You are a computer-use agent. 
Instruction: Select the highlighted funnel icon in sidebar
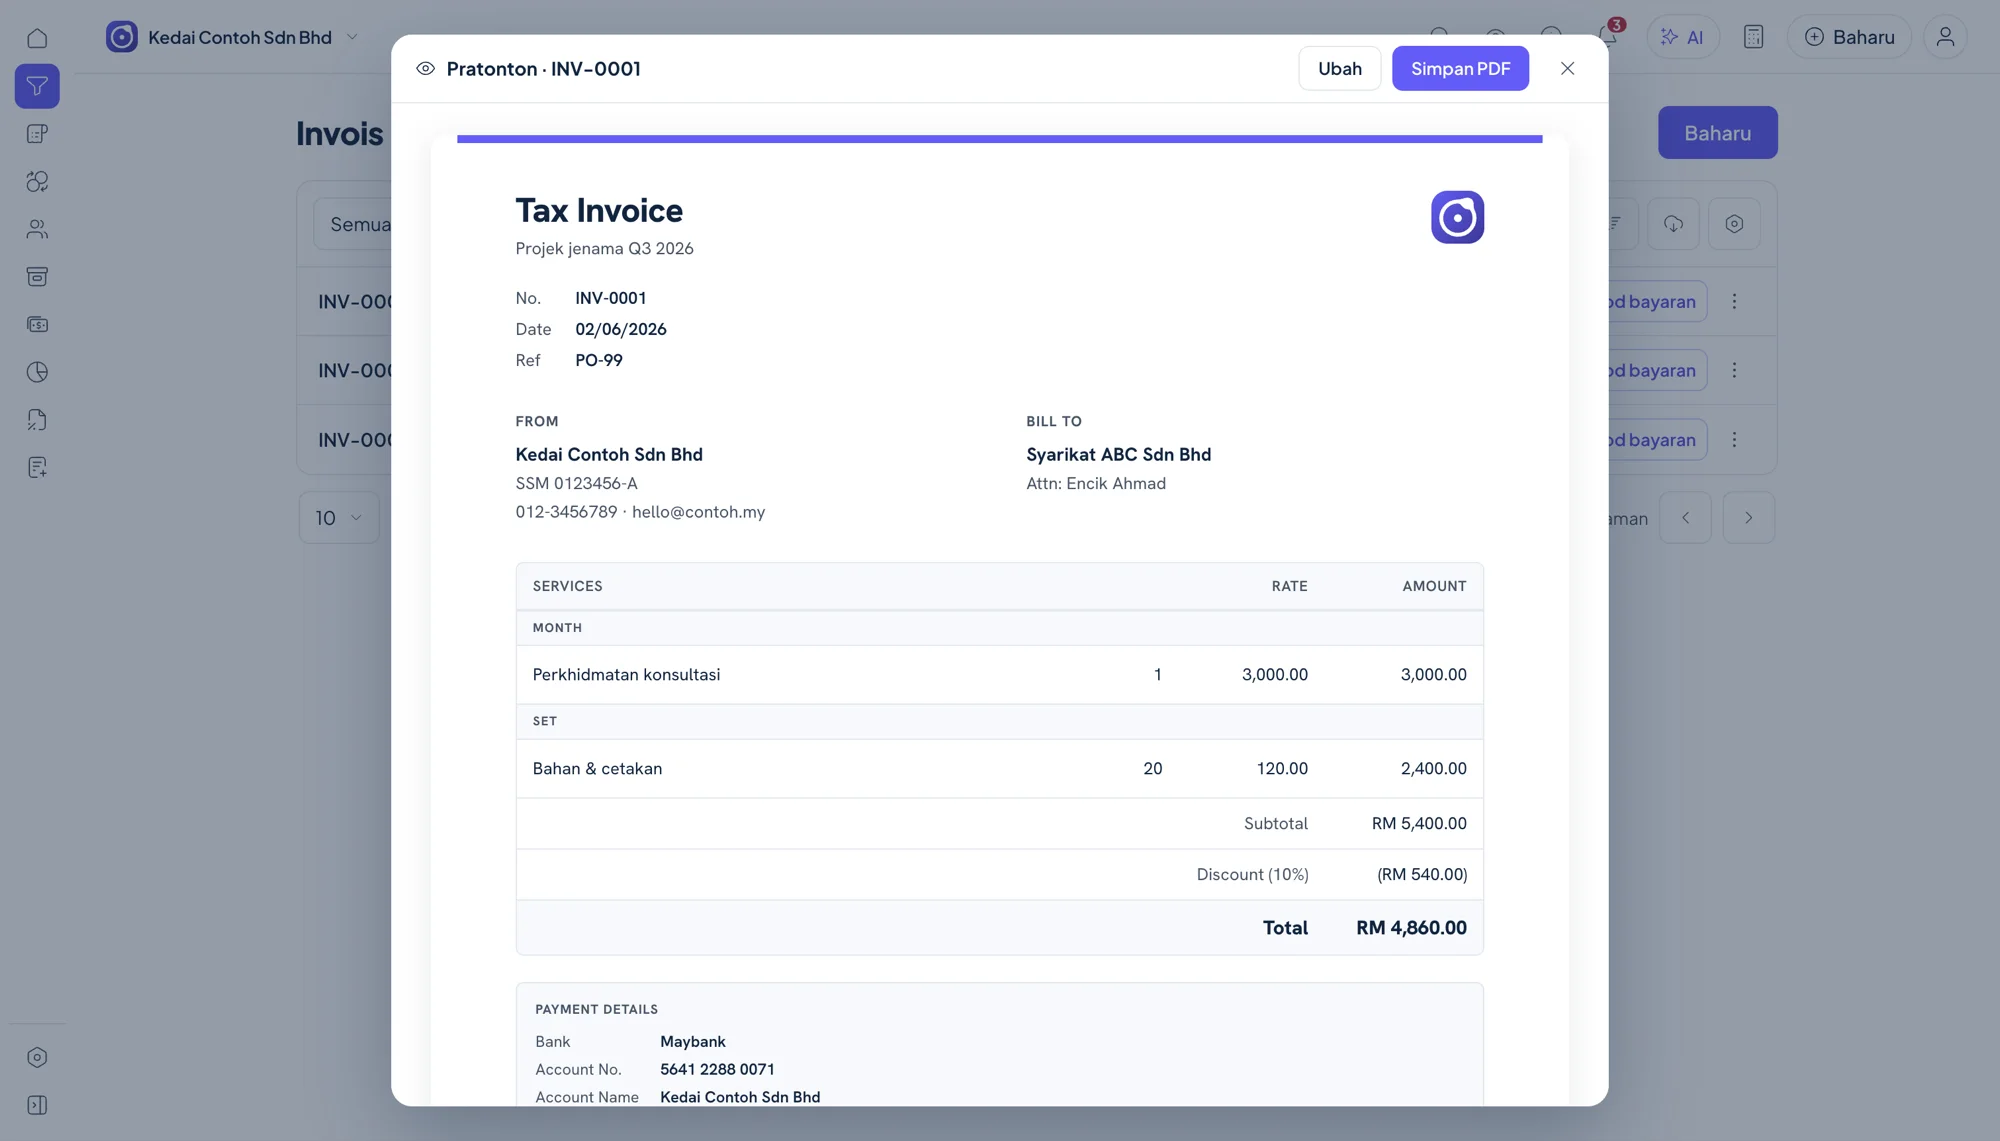(x=37, y=86)
